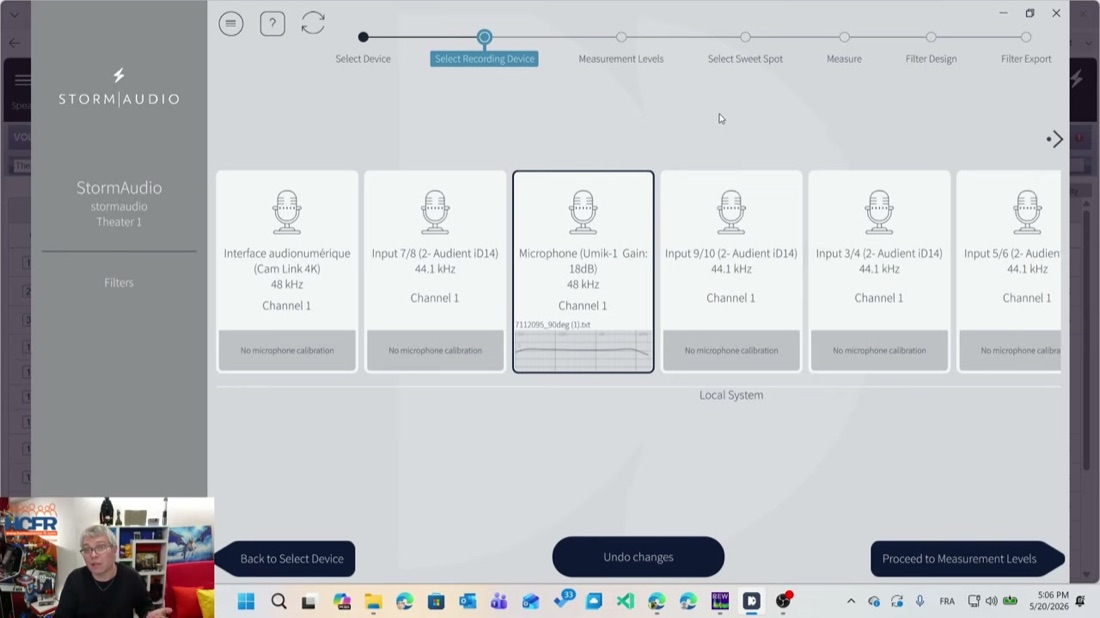1100x618 pixels.
Task: Select the Input 7/8 Audient iD14 microphone icon
Action: pyautogui.click(x=435, y=212)
